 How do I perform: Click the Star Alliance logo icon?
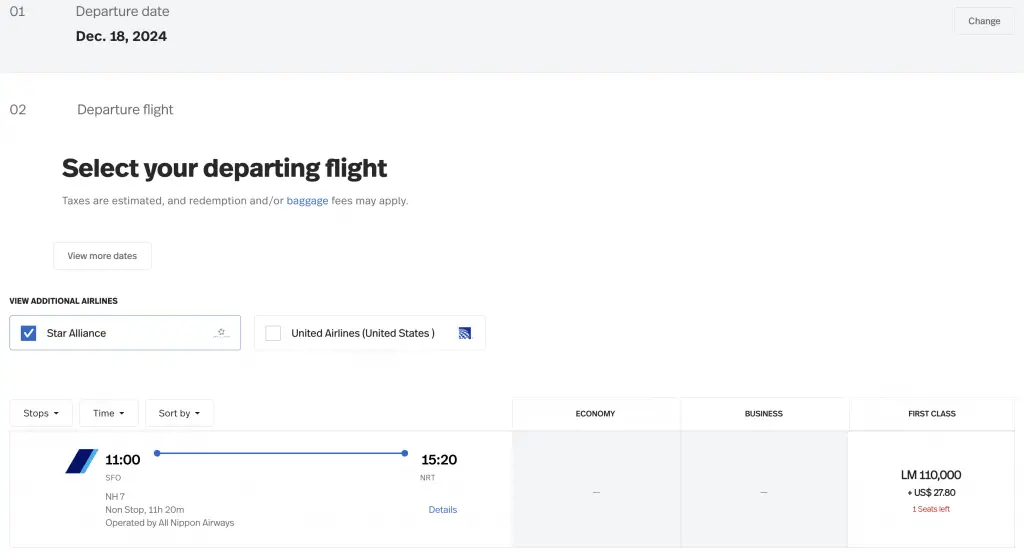pyautogui.click(x=221, y=333)
